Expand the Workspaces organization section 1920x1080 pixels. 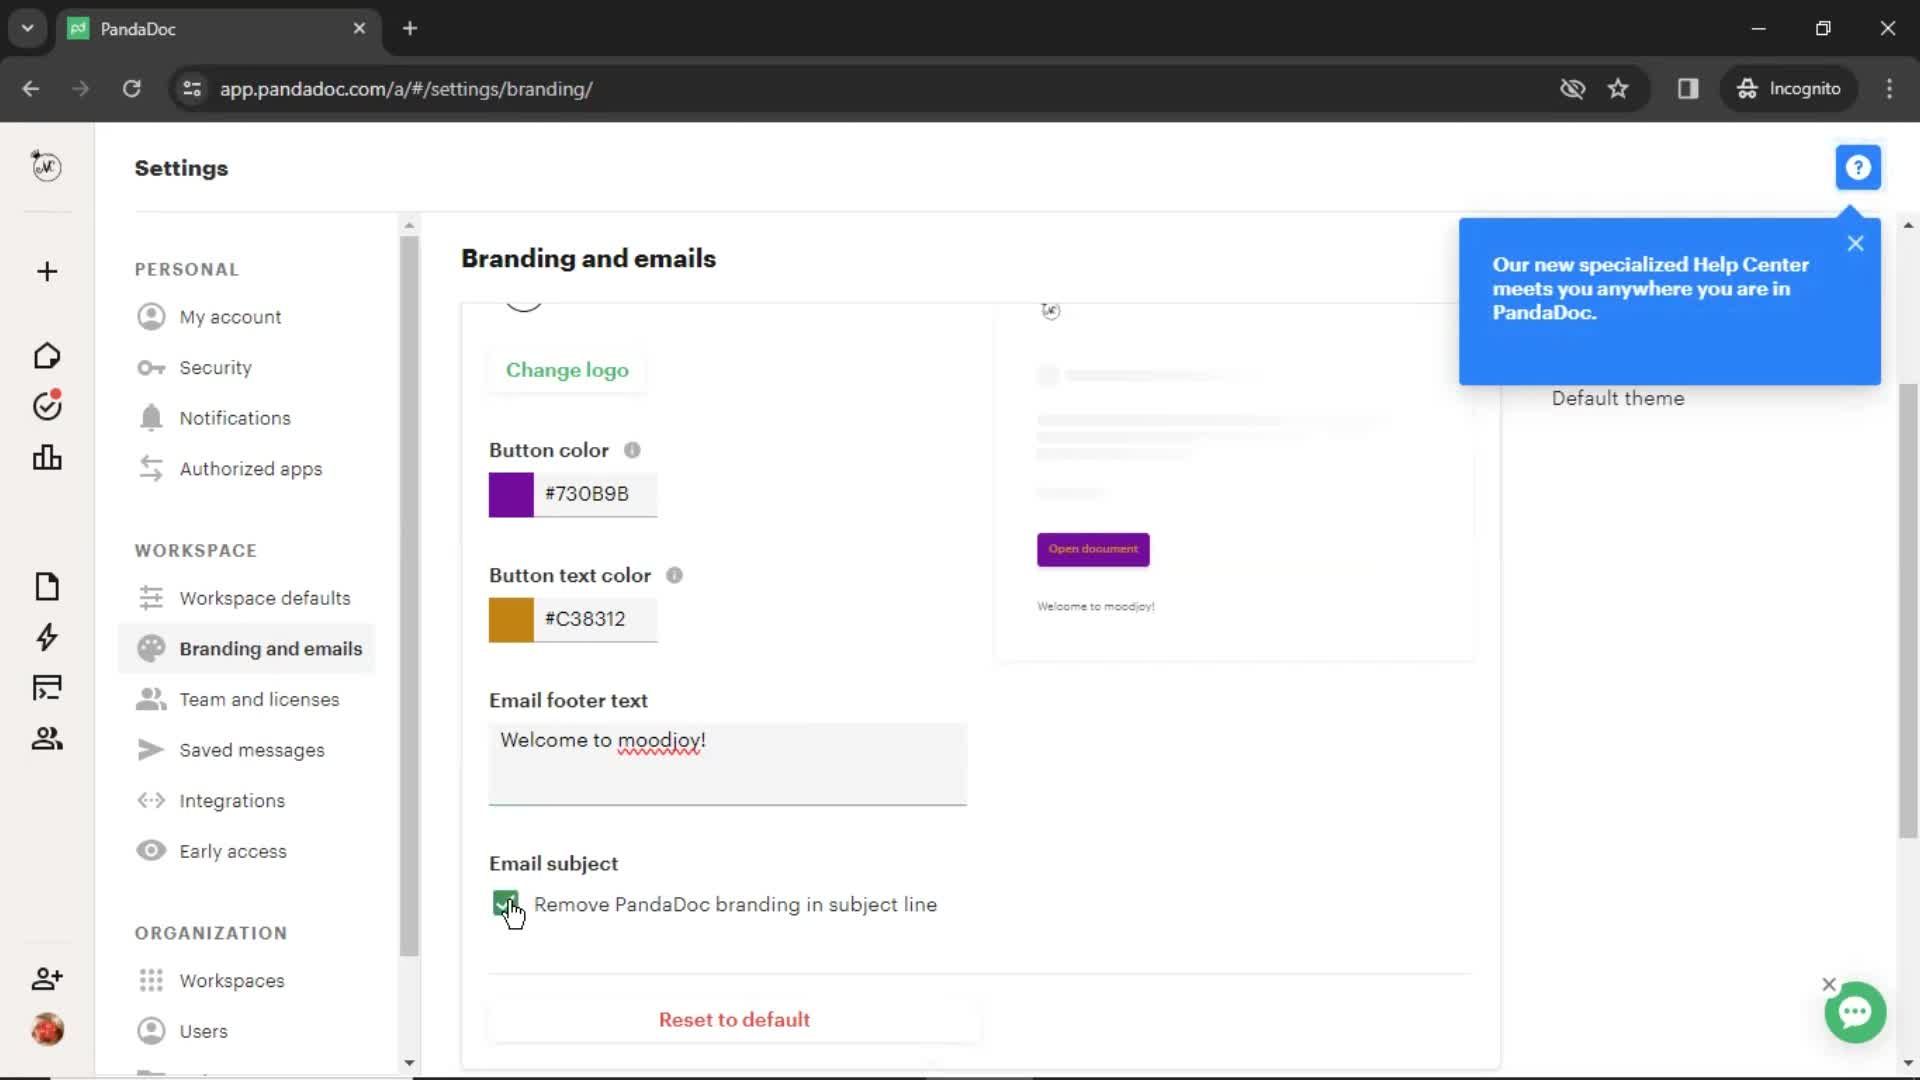coord(231,980)
